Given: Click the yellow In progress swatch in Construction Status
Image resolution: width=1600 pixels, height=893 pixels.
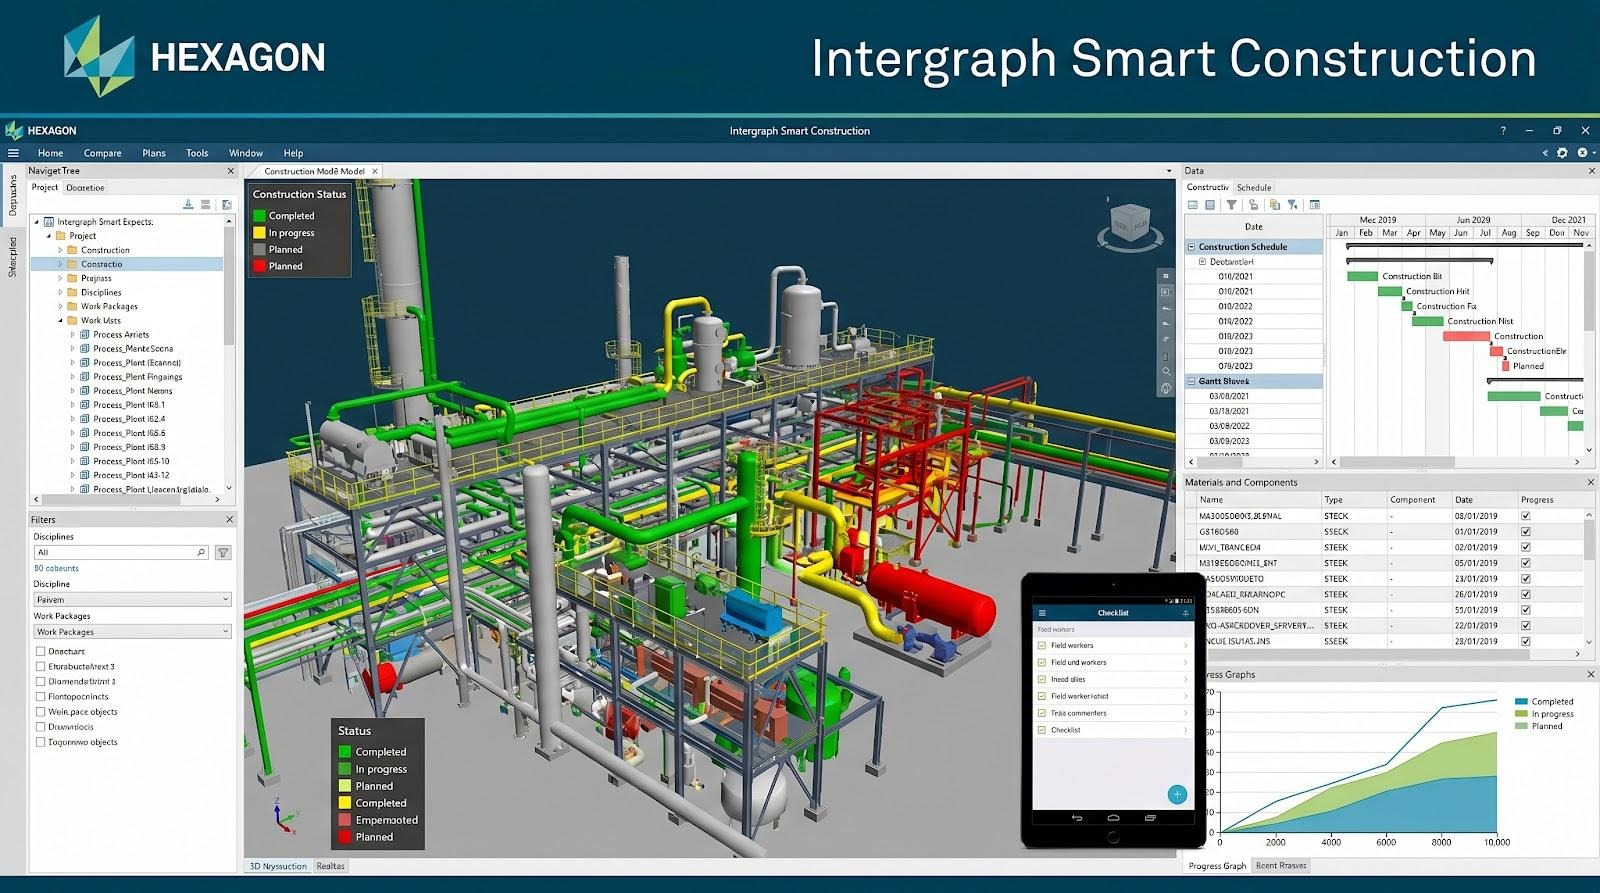Looking at the screenshot, I should [x=259, y=233].
